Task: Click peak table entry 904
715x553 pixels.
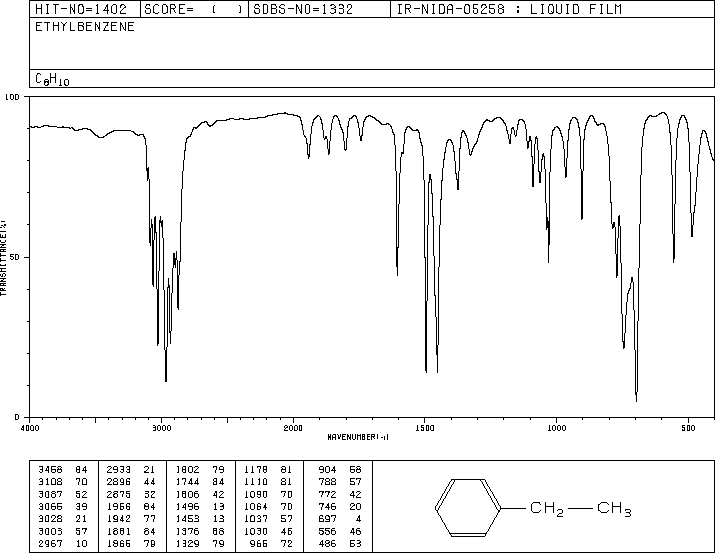Action: click(x=327, y=470)
